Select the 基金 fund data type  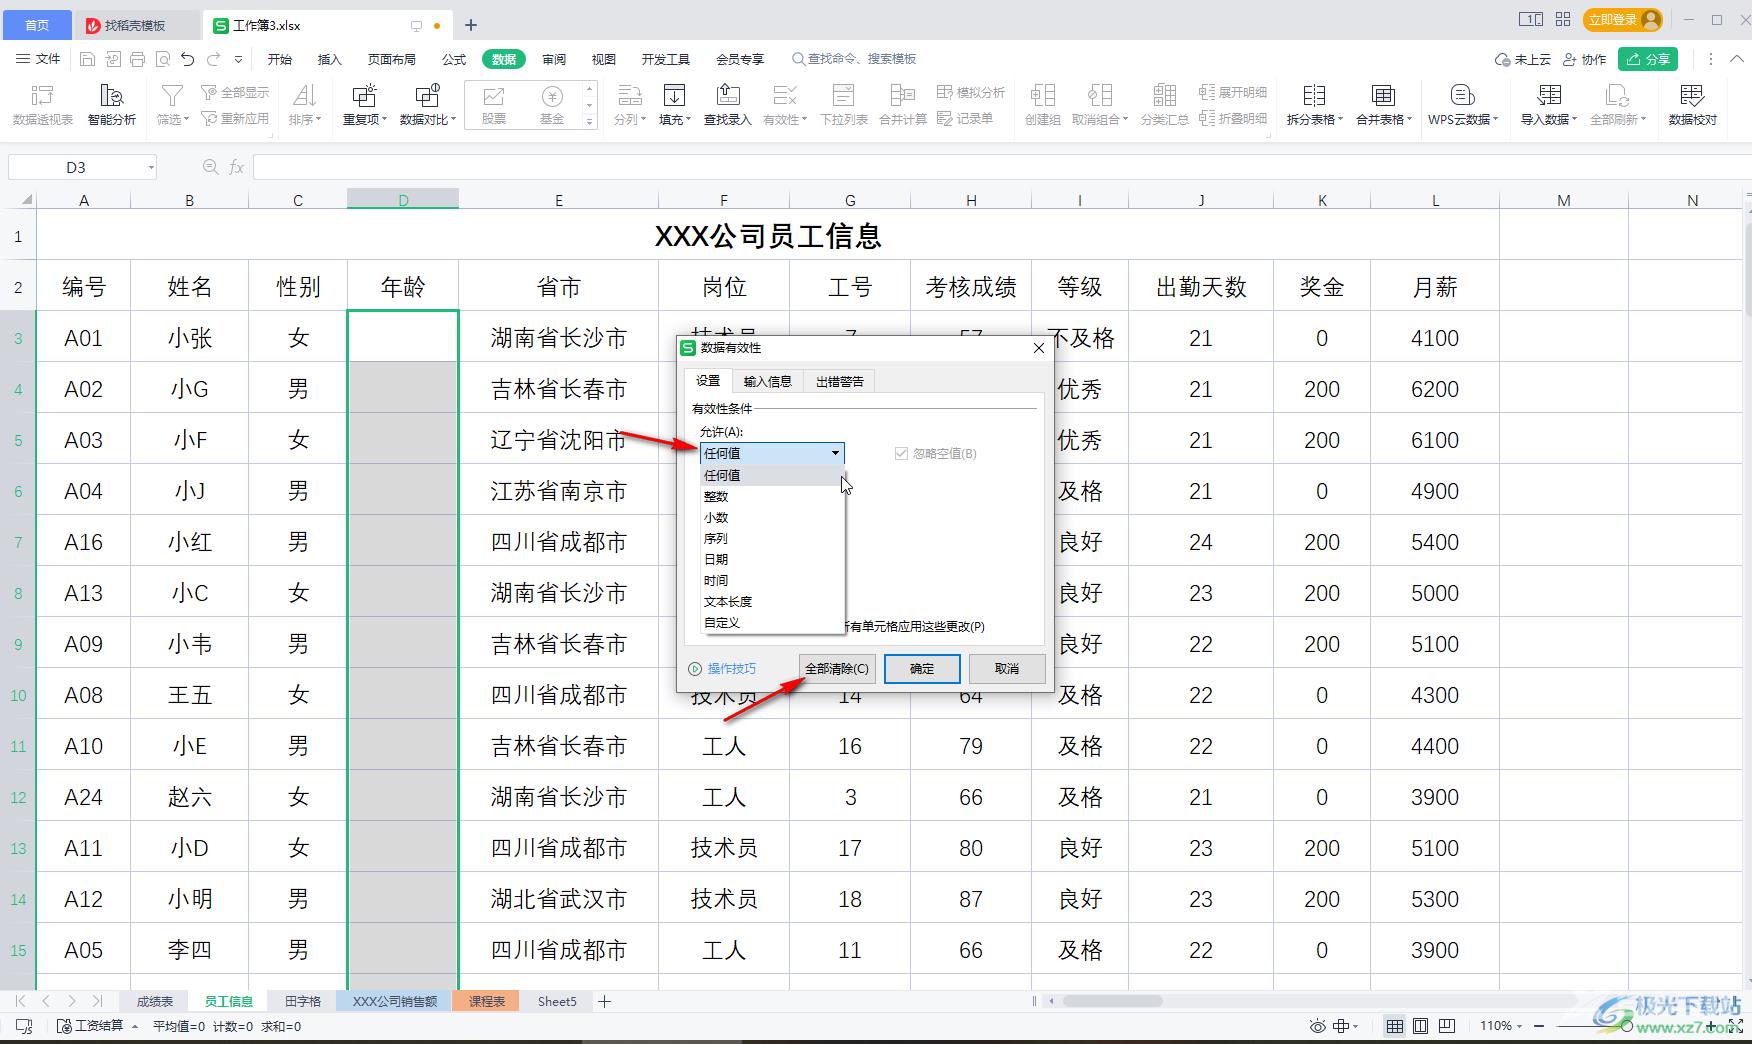(x=551, y=105)
